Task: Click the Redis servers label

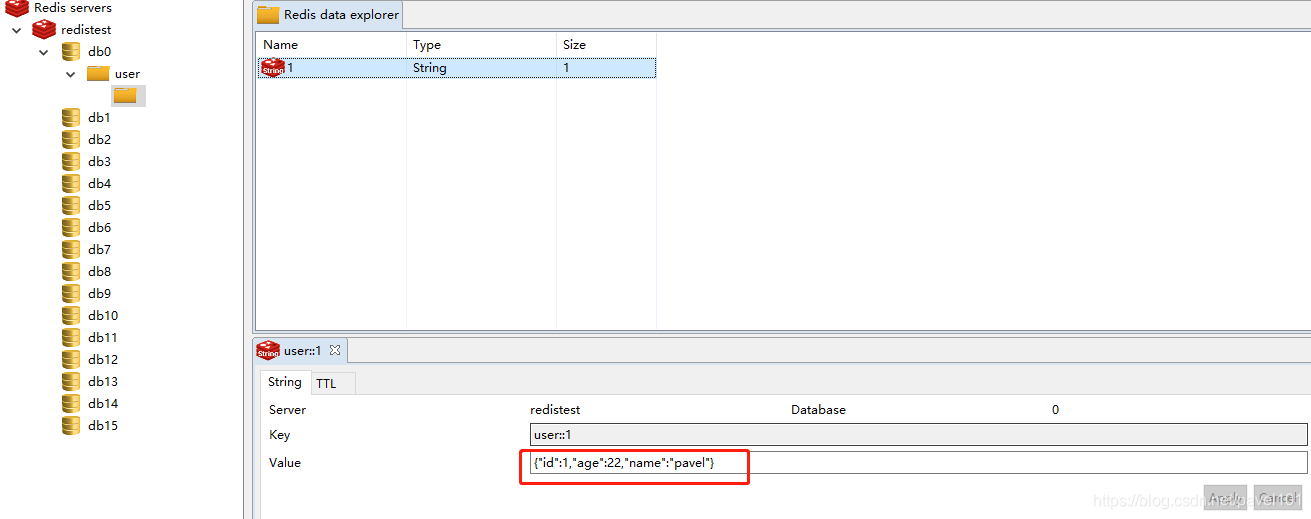Action: pyautogui.click(x=73, y=8)
